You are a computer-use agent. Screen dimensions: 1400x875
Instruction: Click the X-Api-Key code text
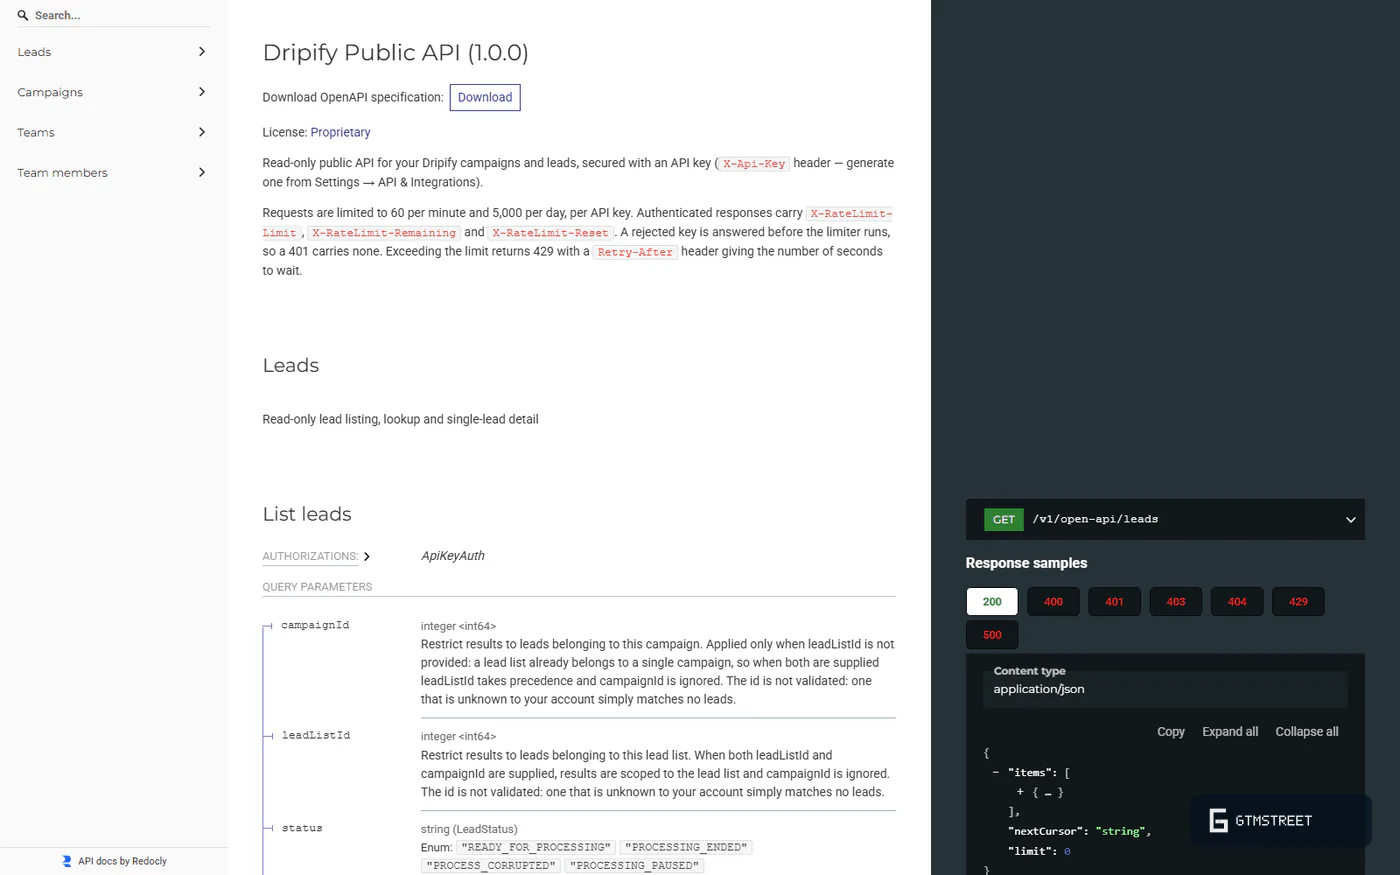coord(754,164)
